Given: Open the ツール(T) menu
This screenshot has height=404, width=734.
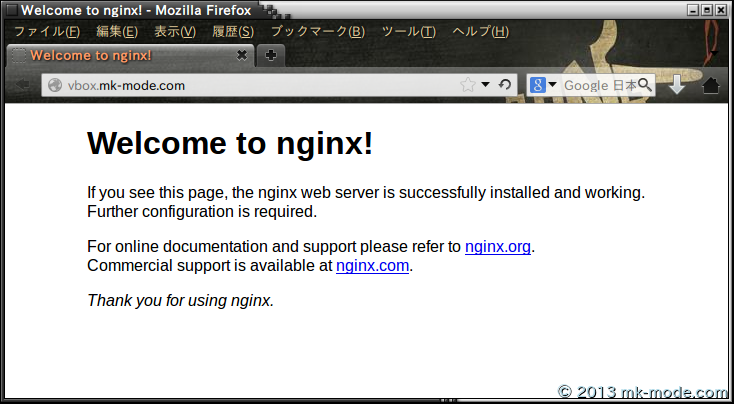Looking at the screenshot, I should pyautogui.click(x=408, y=31).
